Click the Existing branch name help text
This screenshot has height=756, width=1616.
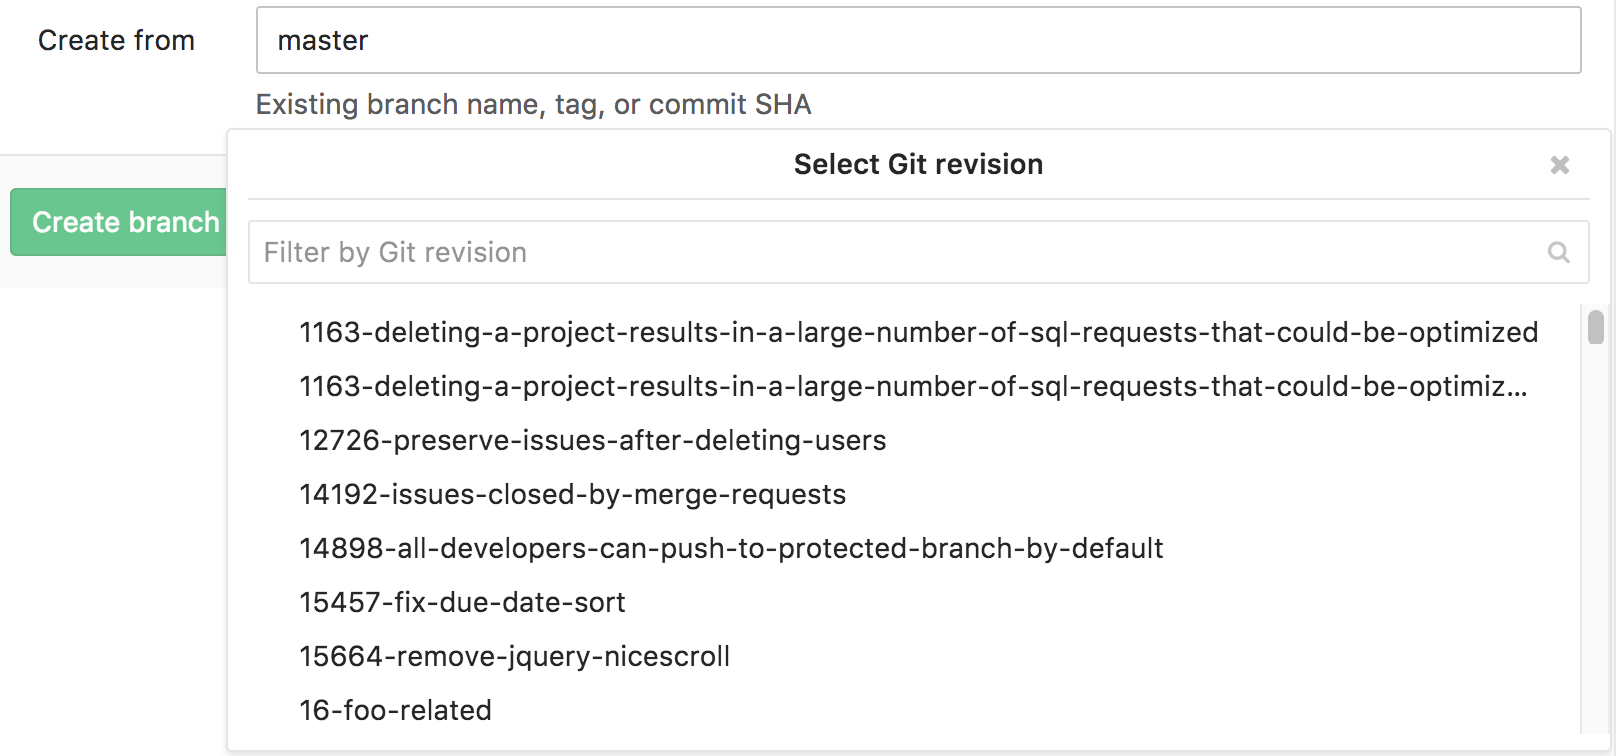click(x=533, y=104)
